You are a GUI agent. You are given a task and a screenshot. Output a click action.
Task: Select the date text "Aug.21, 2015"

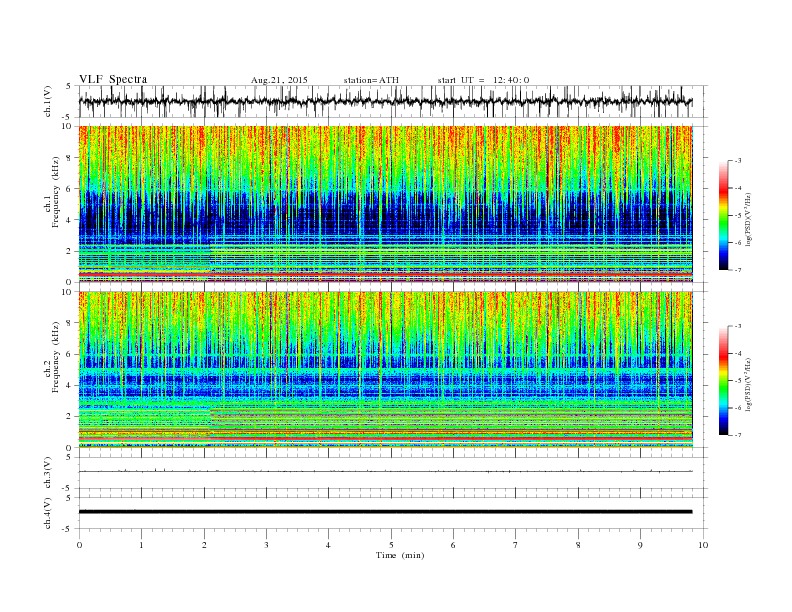279,80
